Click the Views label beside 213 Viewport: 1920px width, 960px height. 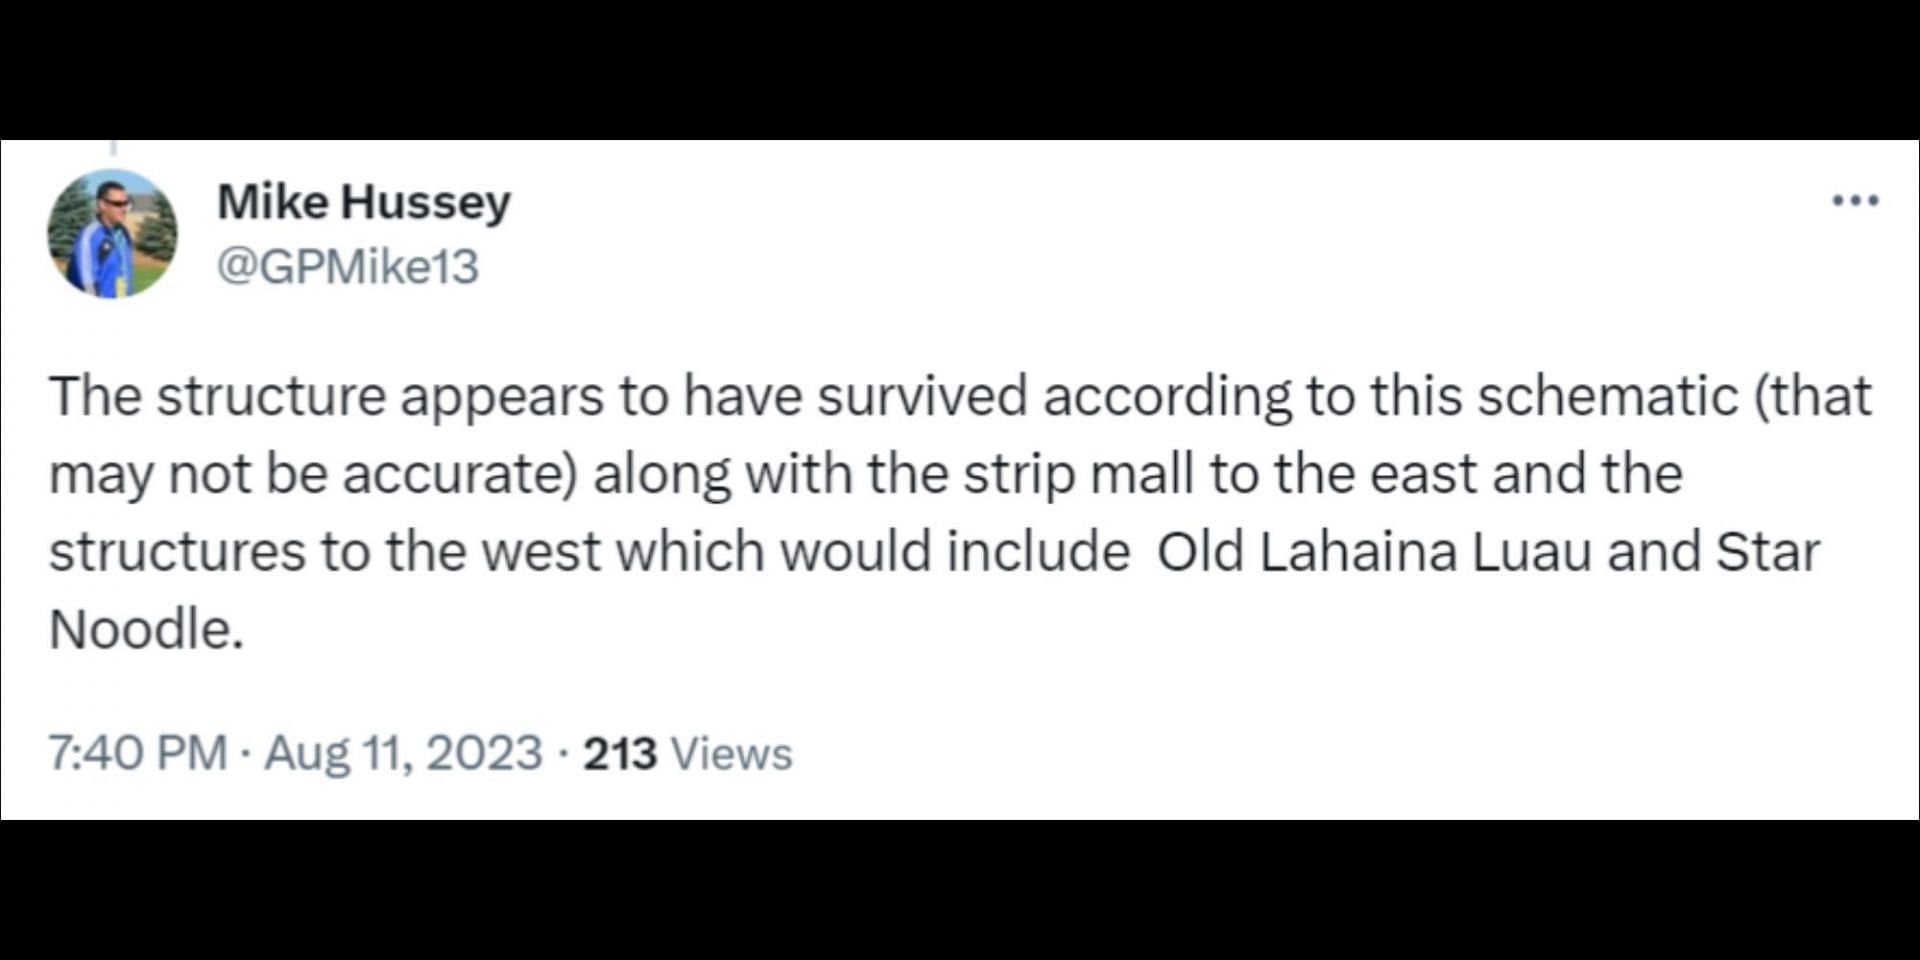731,754
